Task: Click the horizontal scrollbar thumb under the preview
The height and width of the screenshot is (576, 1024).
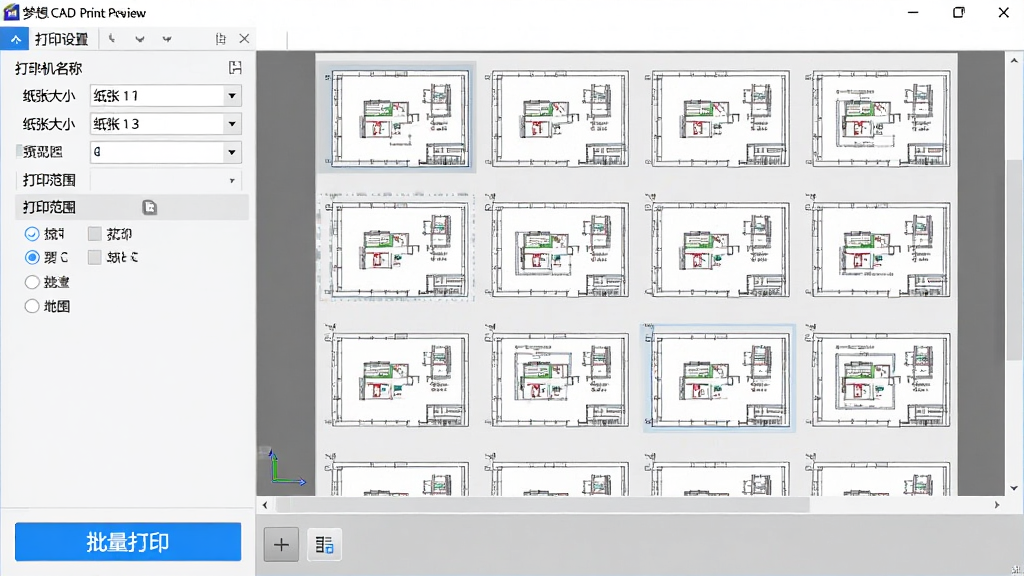Action: (543, 505)
